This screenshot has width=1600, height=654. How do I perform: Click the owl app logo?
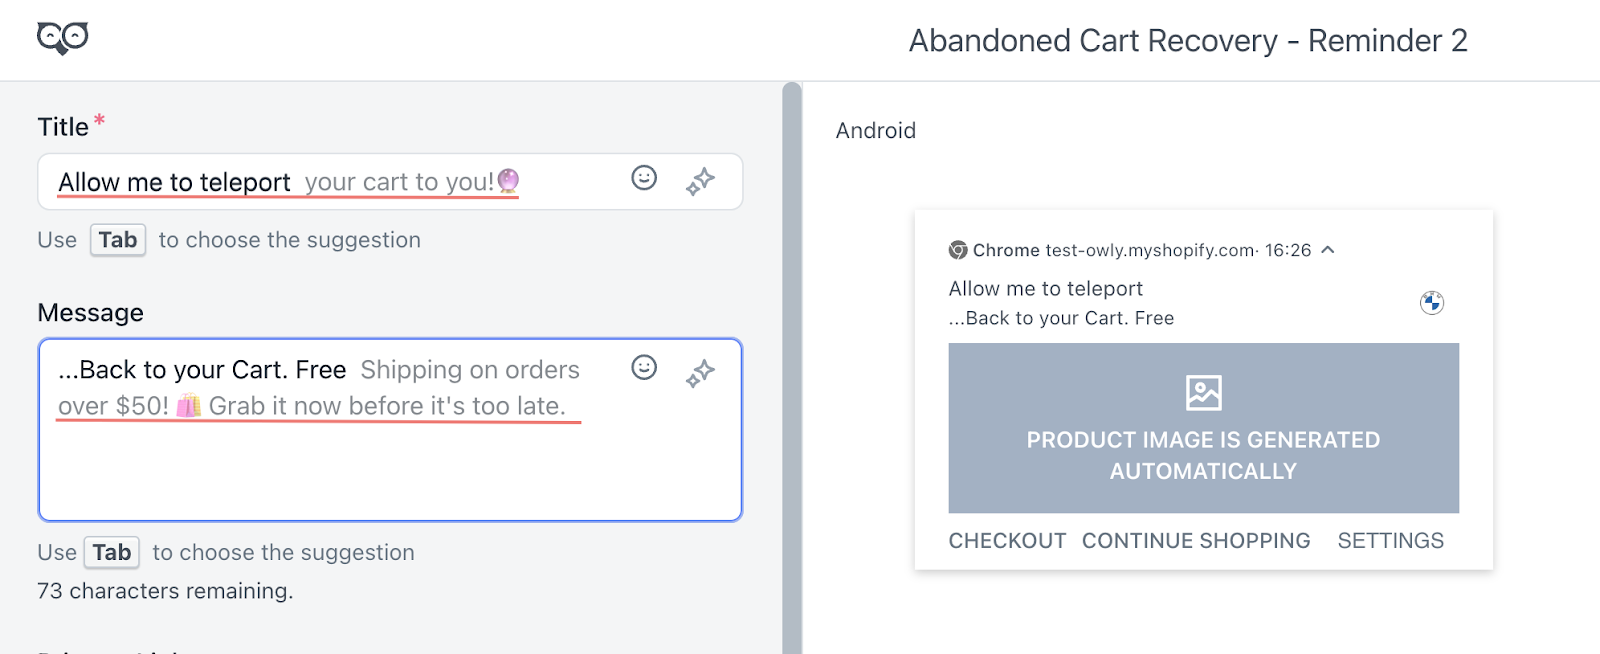60,37
